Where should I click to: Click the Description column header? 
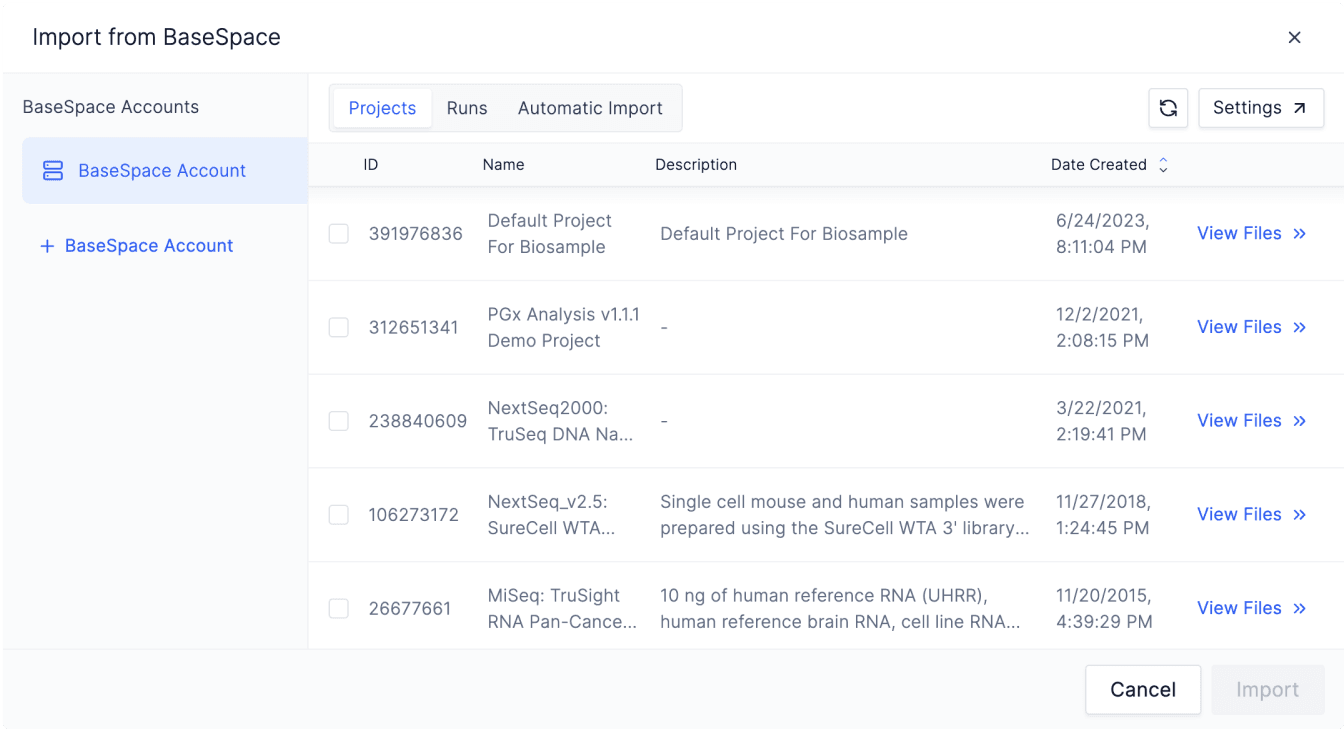[696, 165]
